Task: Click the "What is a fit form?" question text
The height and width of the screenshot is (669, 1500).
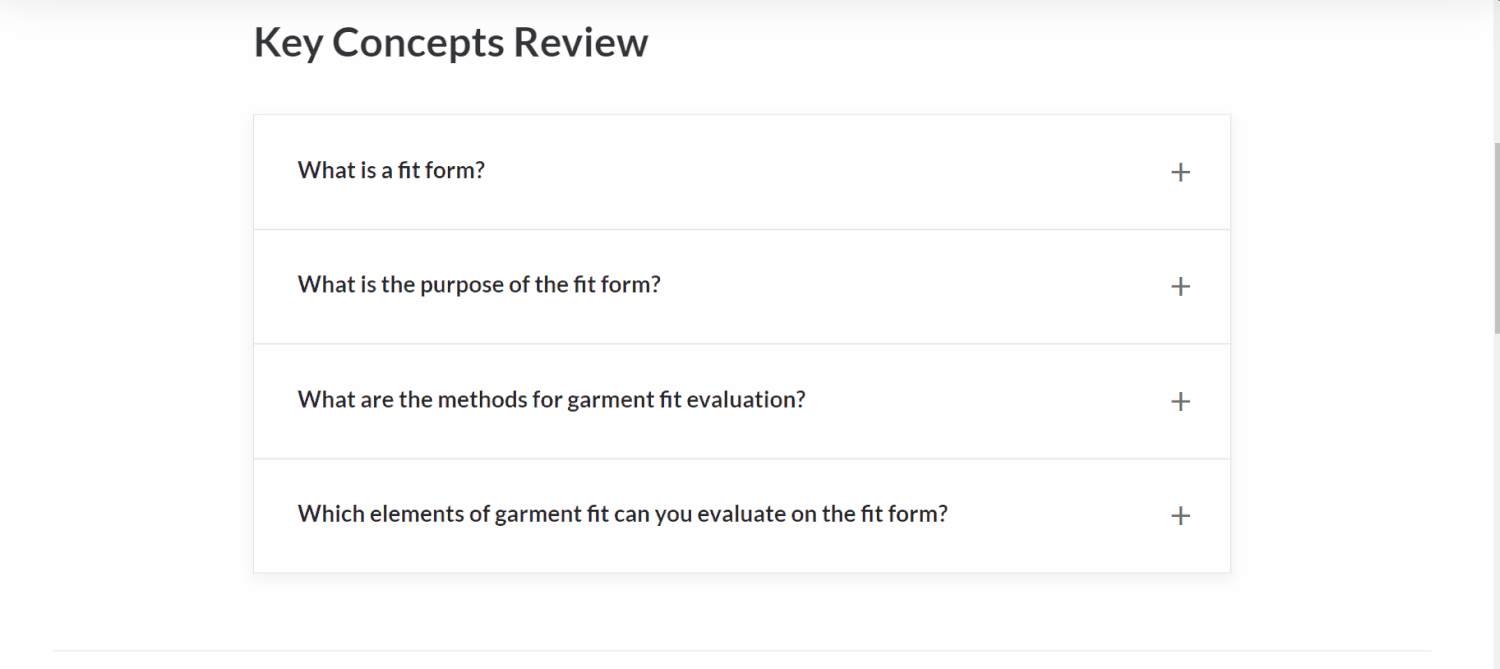Action: coord(391,170)
